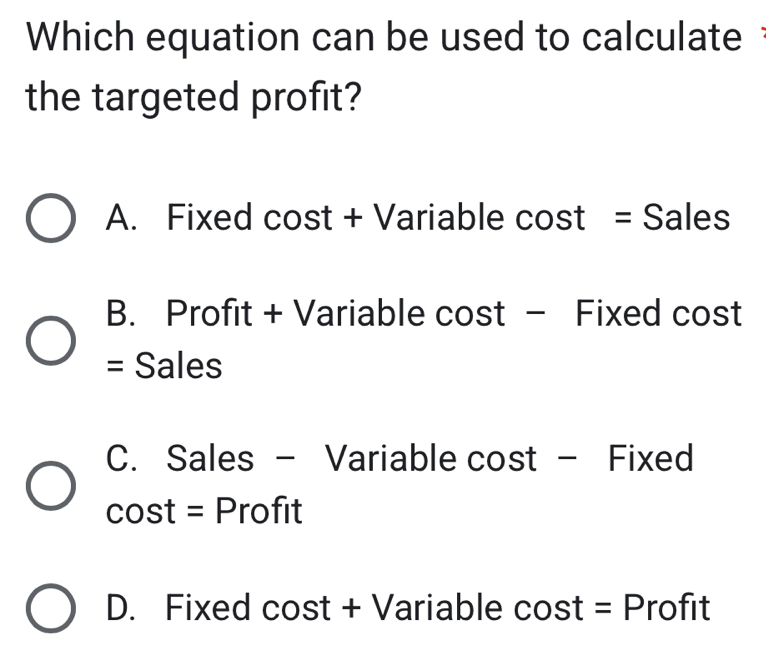Click "Fixed cost + Variable cost" in option A

(x=375, y=217)
